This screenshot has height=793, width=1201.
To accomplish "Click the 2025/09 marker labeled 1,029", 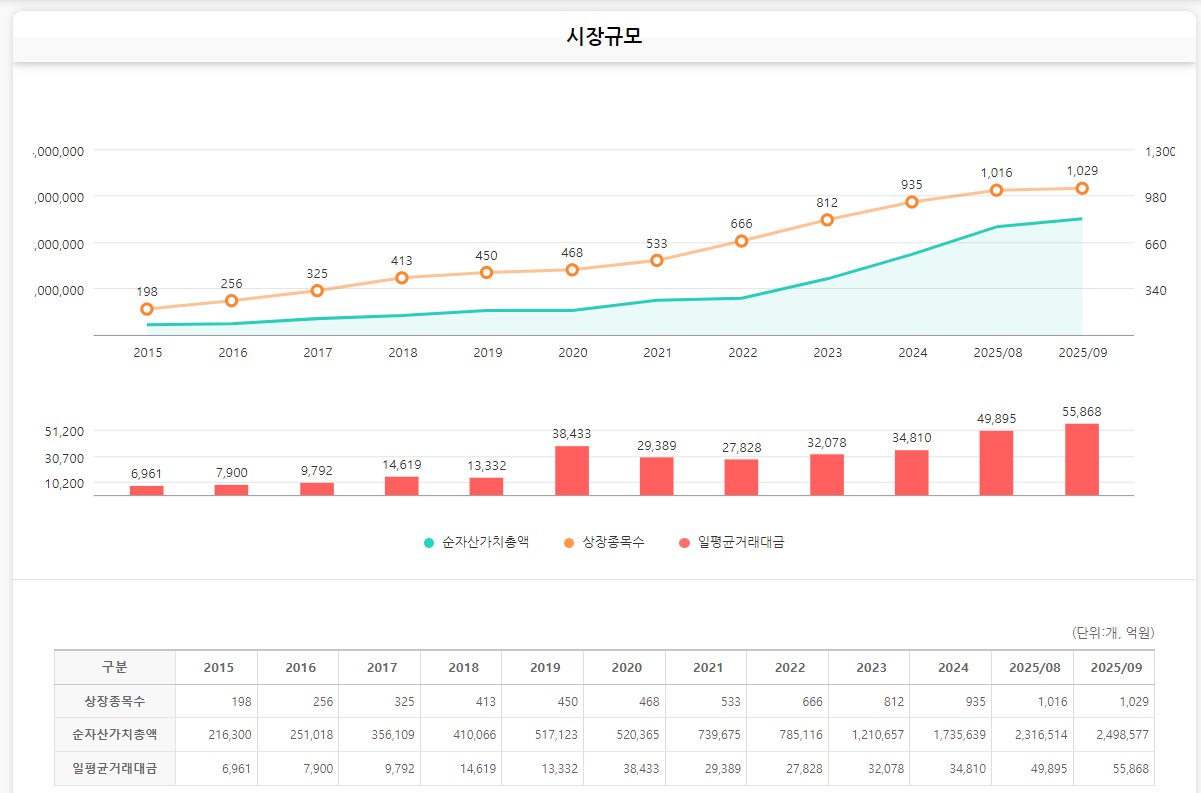I will click(1082, 188).
